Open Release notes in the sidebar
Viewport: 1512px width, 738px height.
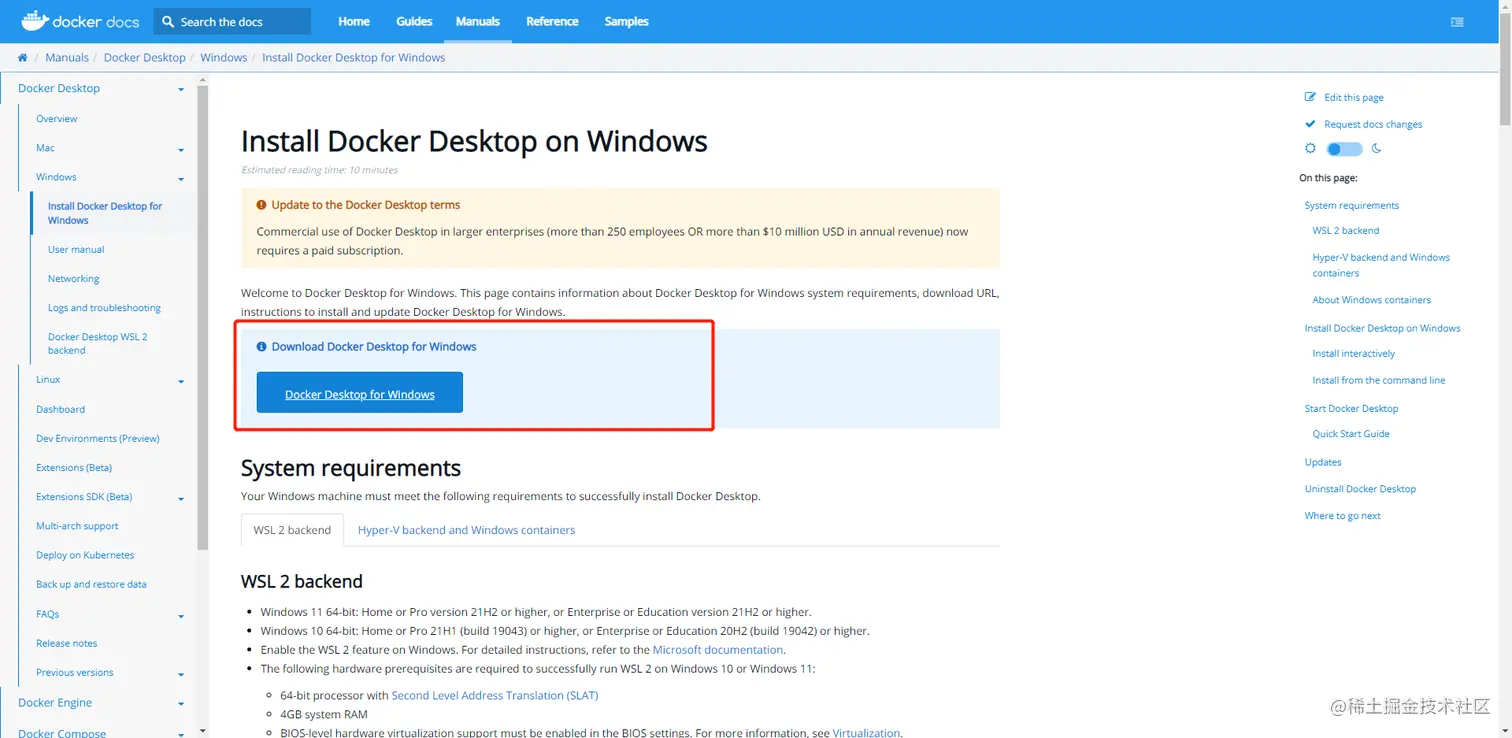[67, 644]
